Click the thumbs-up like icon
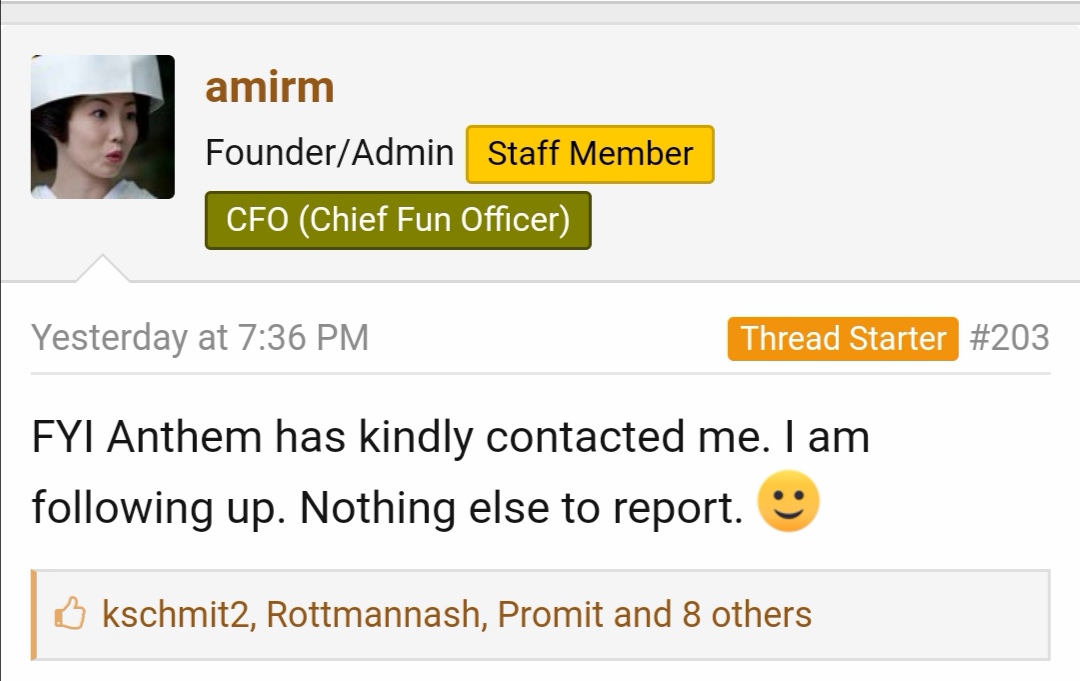 click(x=70, y=613)
